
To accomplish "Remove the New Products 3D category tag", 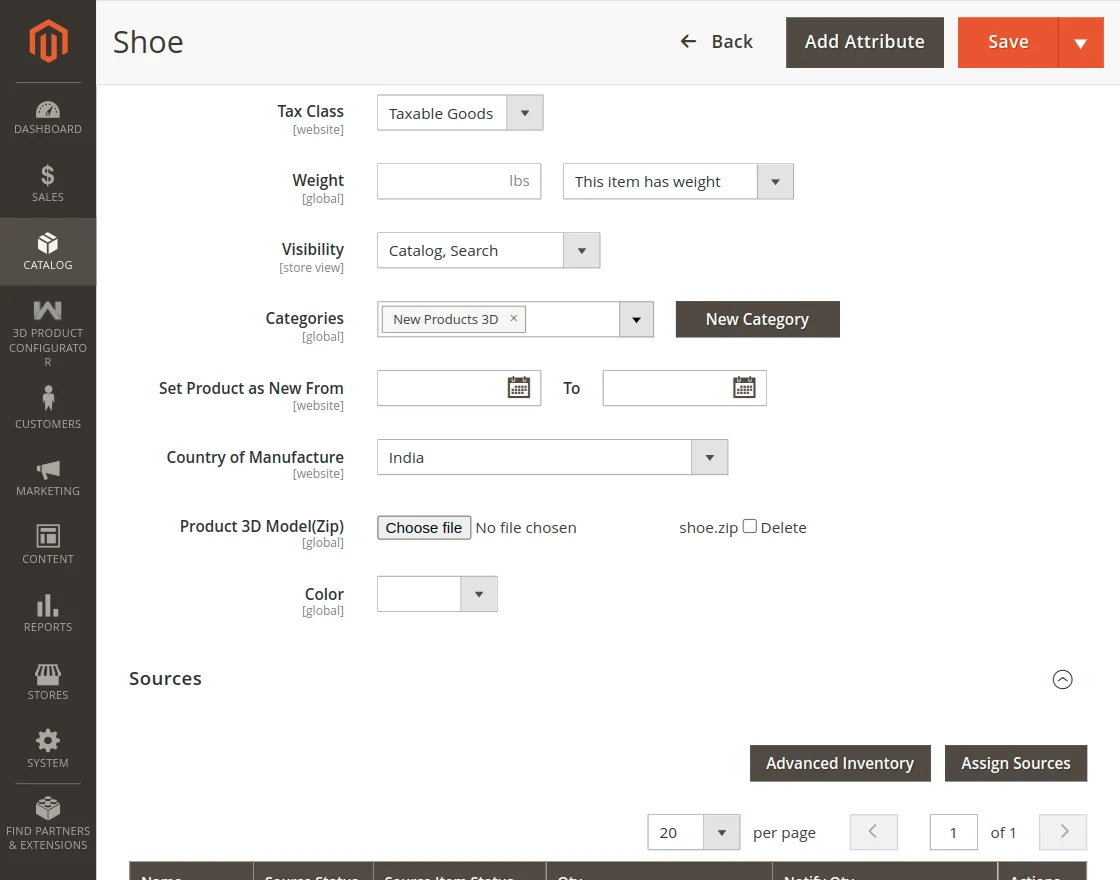I will tap(513, 318).
